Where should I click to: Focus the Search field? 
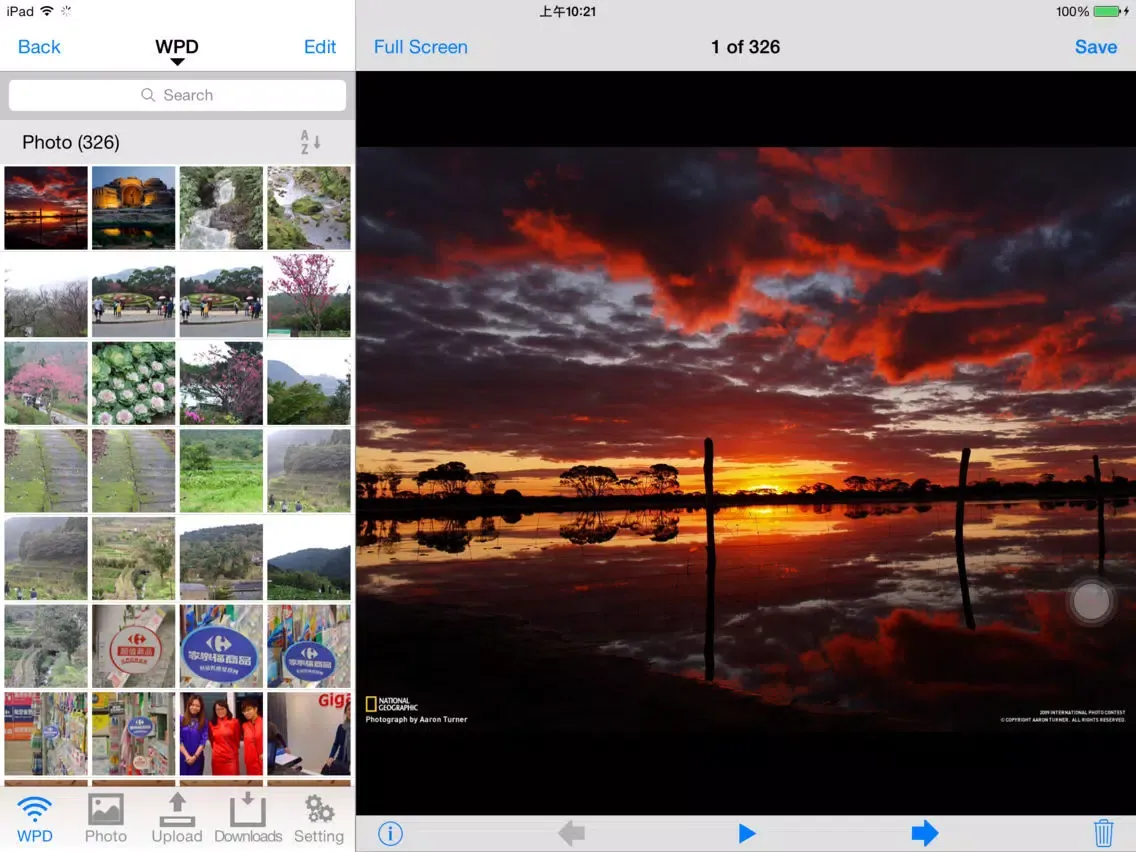[177, 95]
